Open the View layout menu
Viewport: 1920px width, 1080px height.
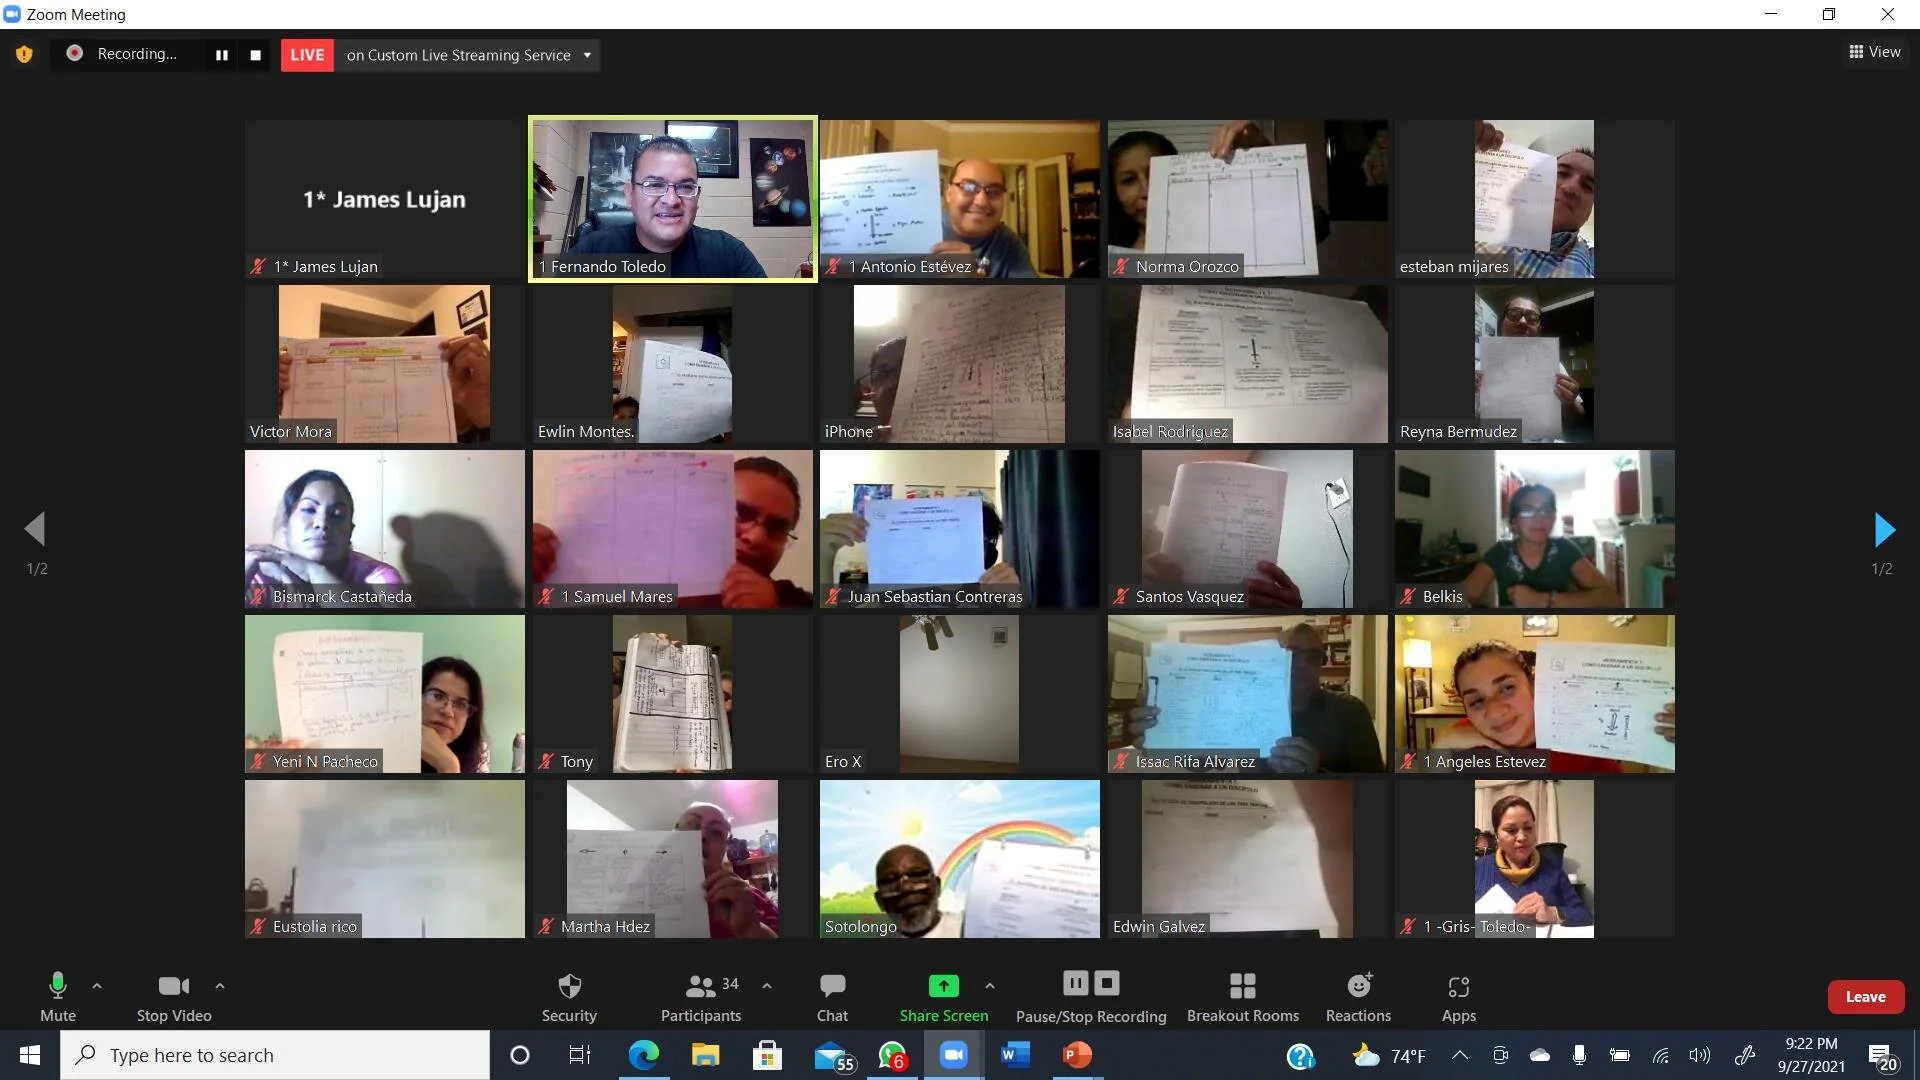(x=1874, y=52)
